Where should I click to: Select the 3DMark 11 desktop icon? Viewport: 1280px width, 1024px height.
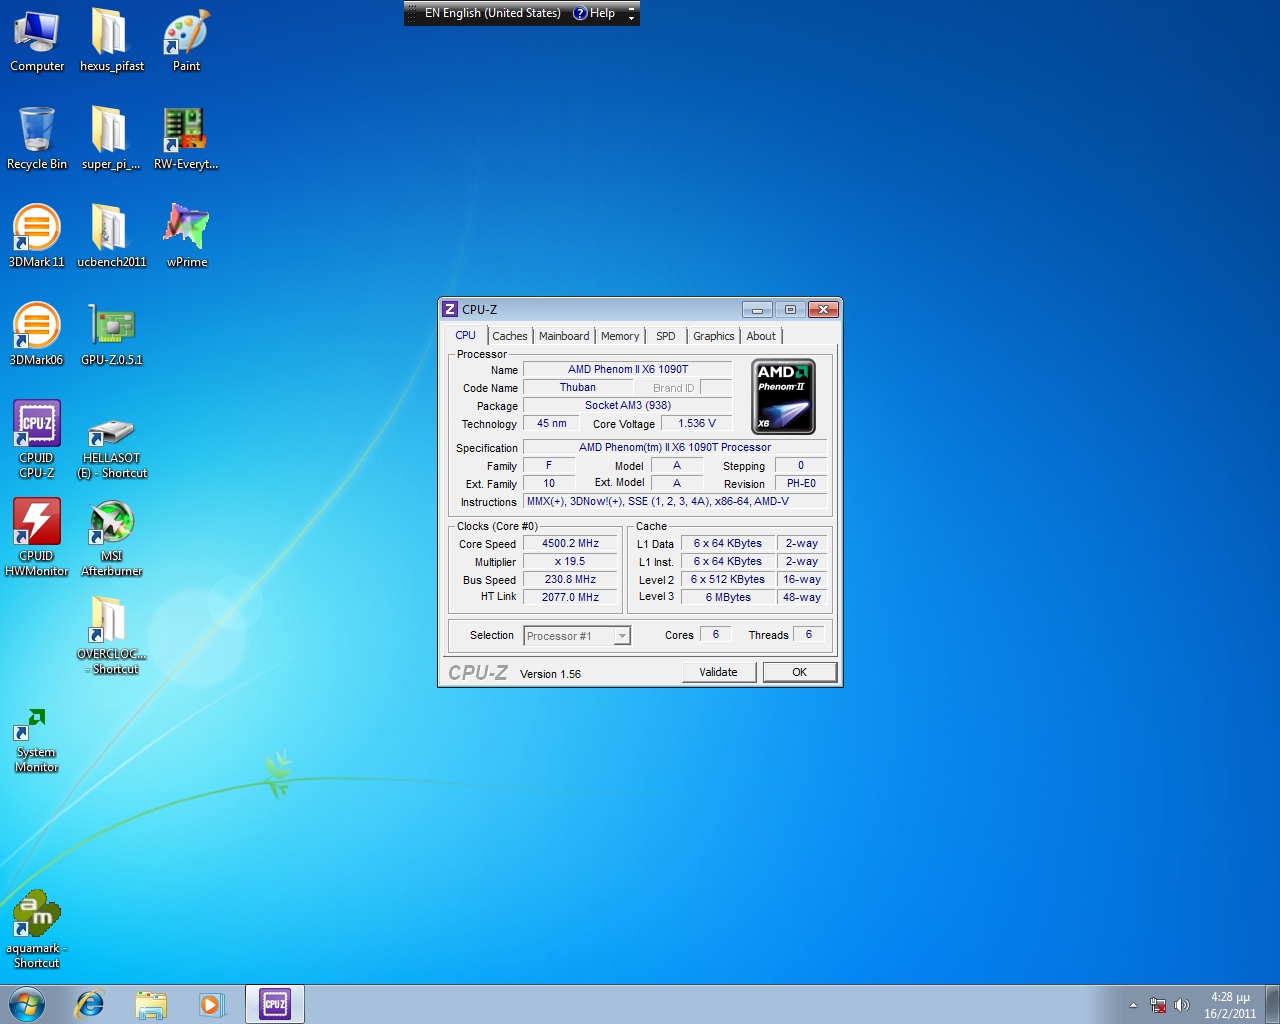tap(37, 236)
